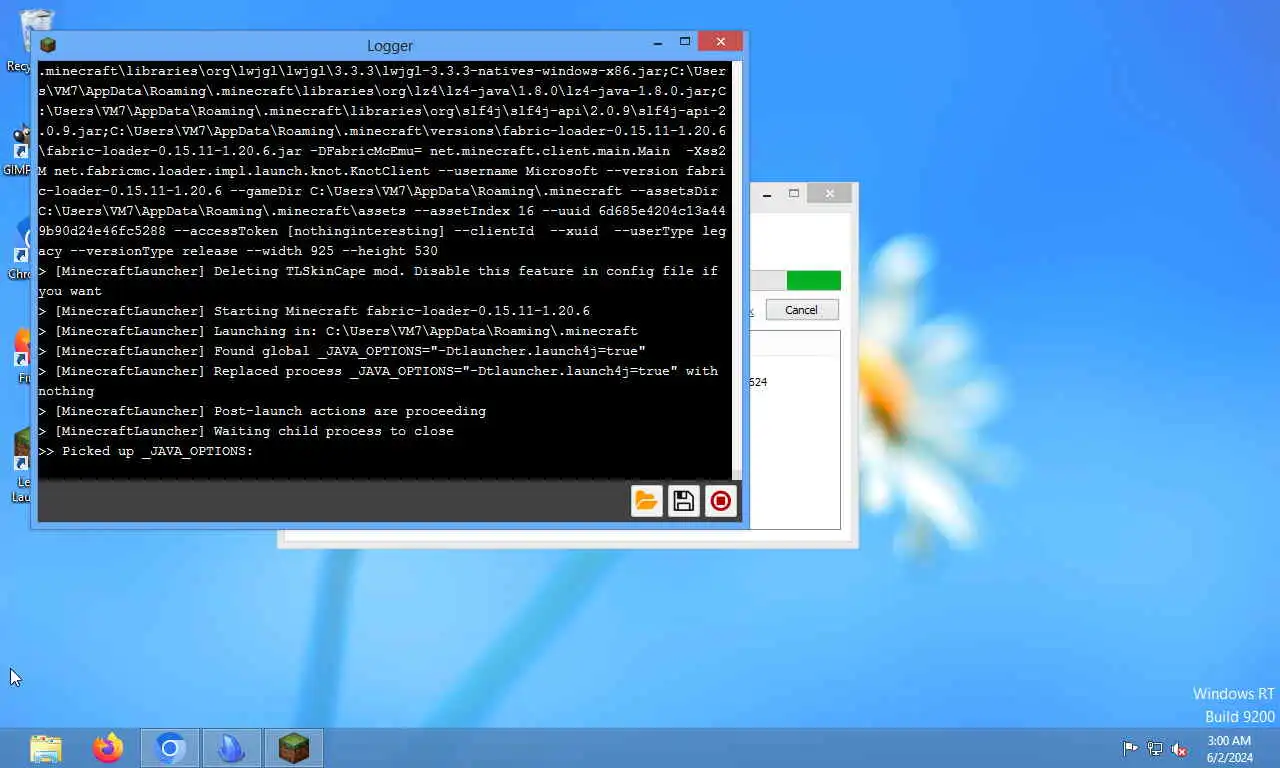Click Cancel in the background window
Viewport: 1280px width, 768px height.
pos(801,310)
